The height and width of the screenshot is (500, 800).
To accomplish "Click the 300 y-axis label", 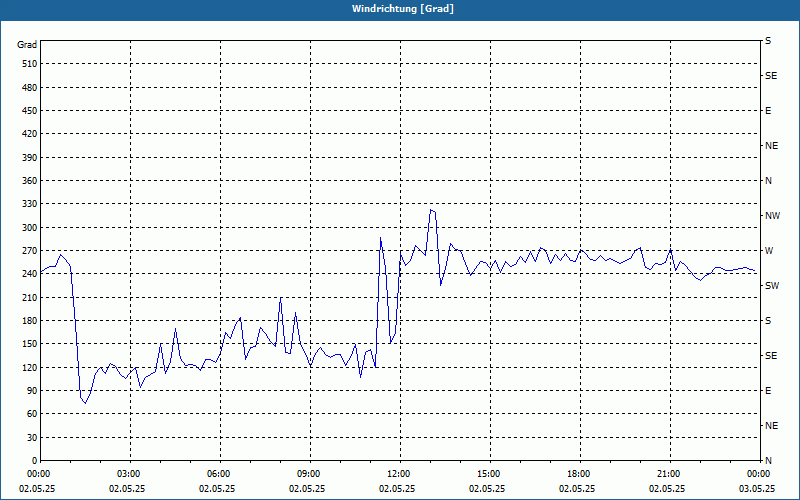I will pyautogui.click(x=30, y=228).
